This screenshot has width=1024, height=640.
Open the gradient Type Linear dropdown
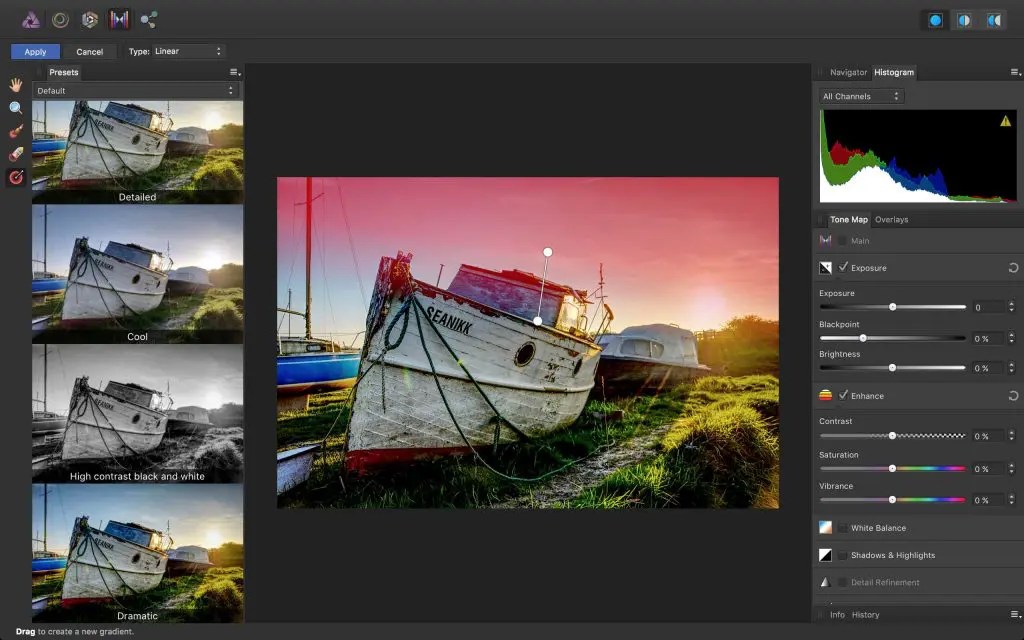pos(188,51)
